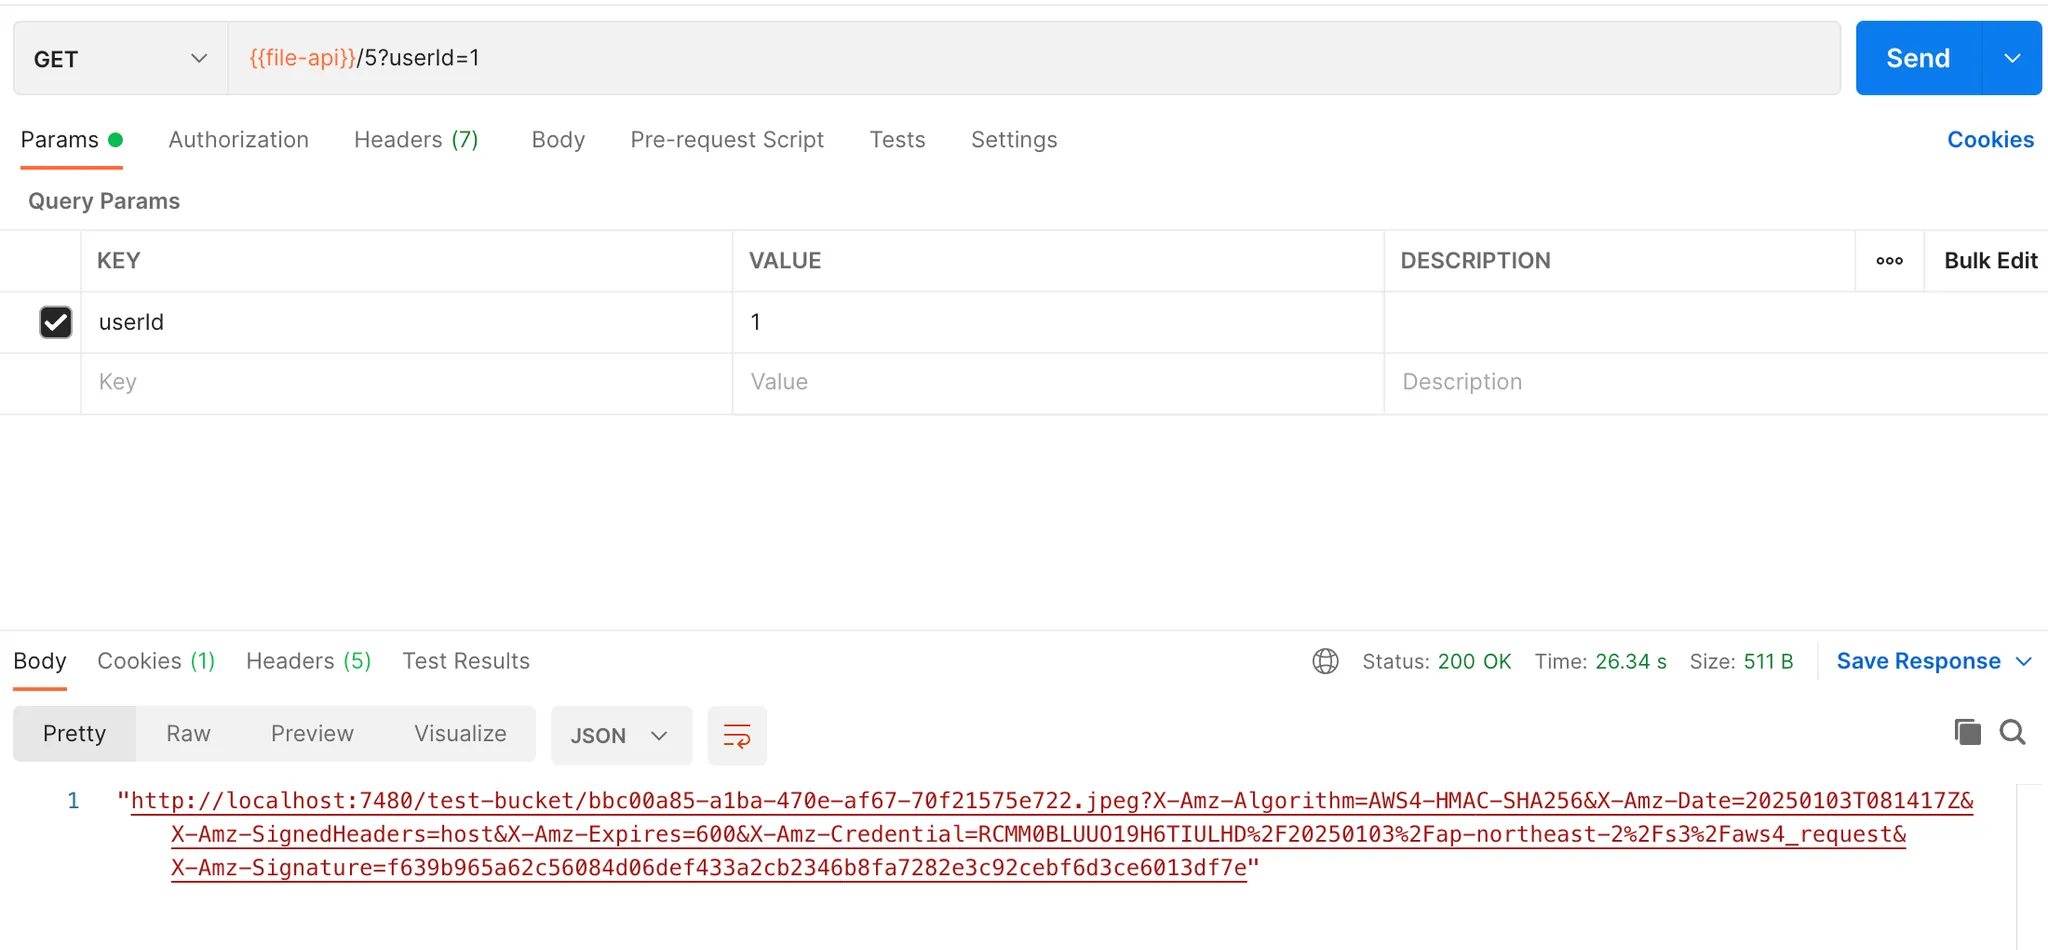Click the Status 200 OK text
The image size is (2048, 950).
(x=1436, y=661)
